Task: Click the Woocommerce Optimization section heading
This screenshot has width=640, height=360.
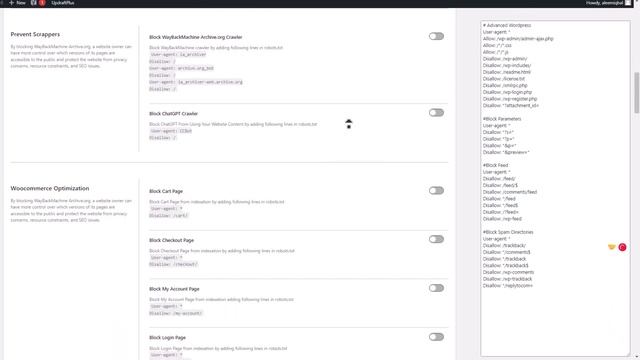Action: [x=50, y=188]
